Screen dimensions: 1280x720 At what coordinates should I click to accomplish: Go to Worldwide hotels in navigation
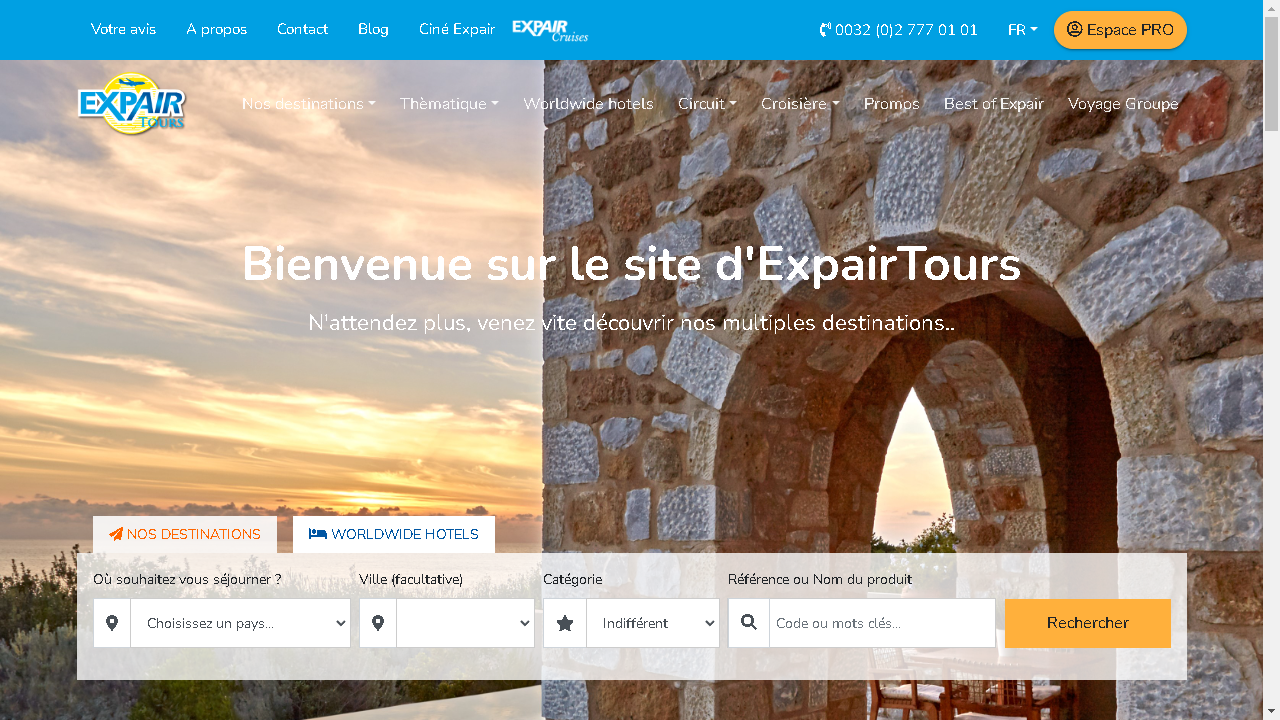pos(588,104)
